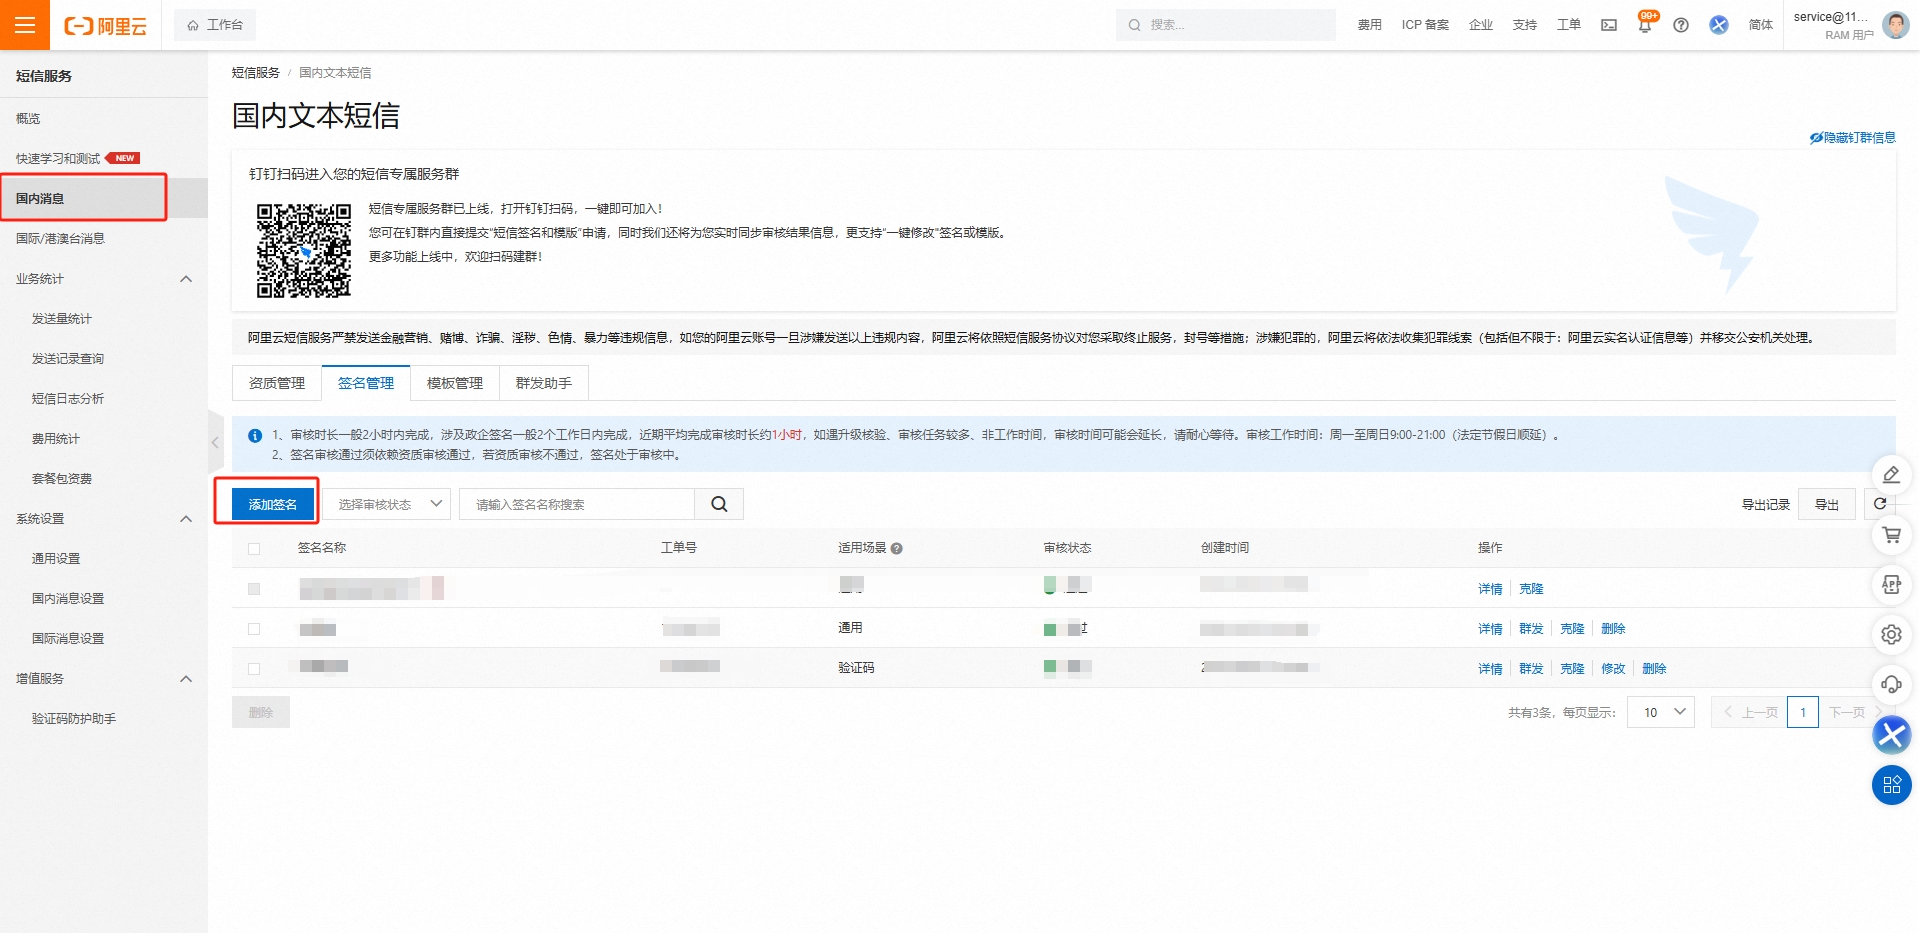Image resolution: width=1920 pixels, height=933 pixels.
Task: Click the 隐藏钉群信息 link
Action: tap(1853, 138)
